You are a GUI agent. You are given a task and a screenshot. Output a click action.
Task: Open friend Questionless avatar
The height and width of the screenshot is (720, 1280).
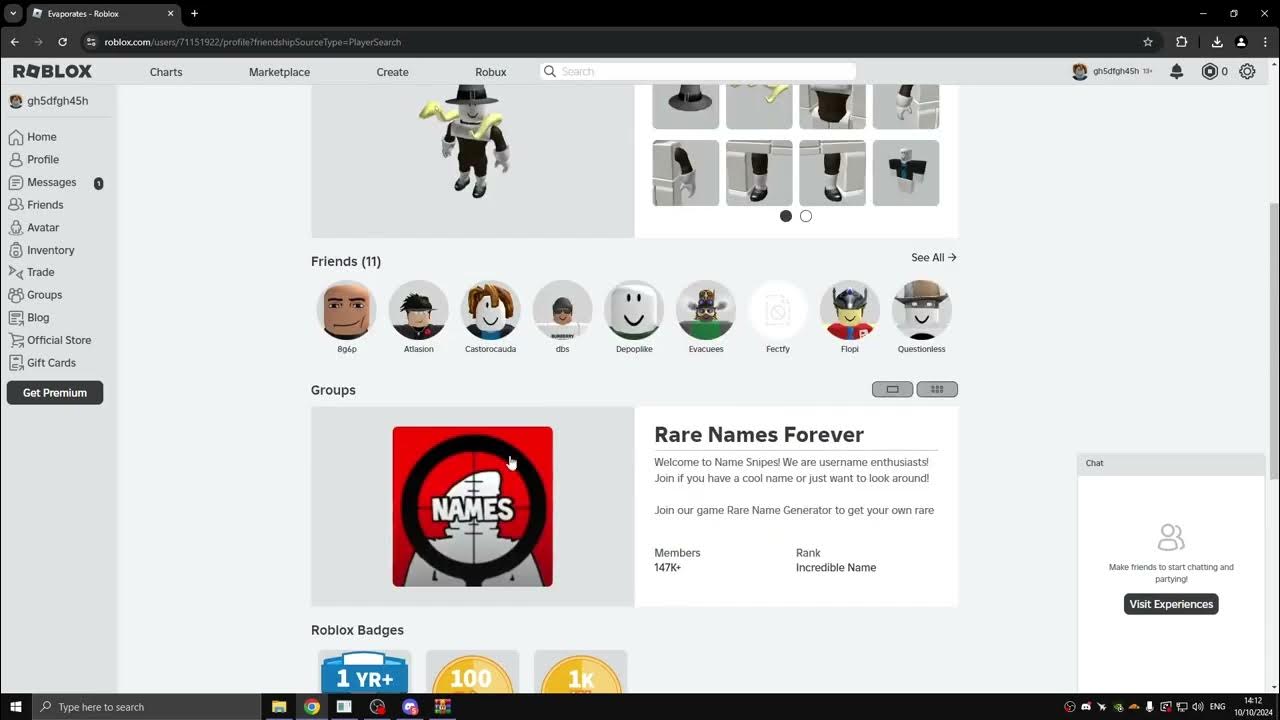pos(922,310)
